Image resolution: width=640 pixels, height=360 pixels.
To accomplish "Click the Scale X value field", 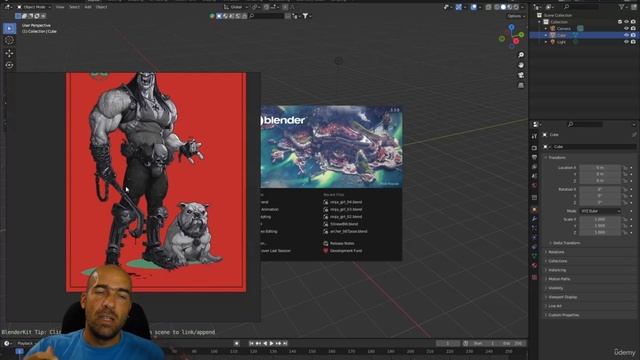I will pyautogui.click(x=600, y=219).
